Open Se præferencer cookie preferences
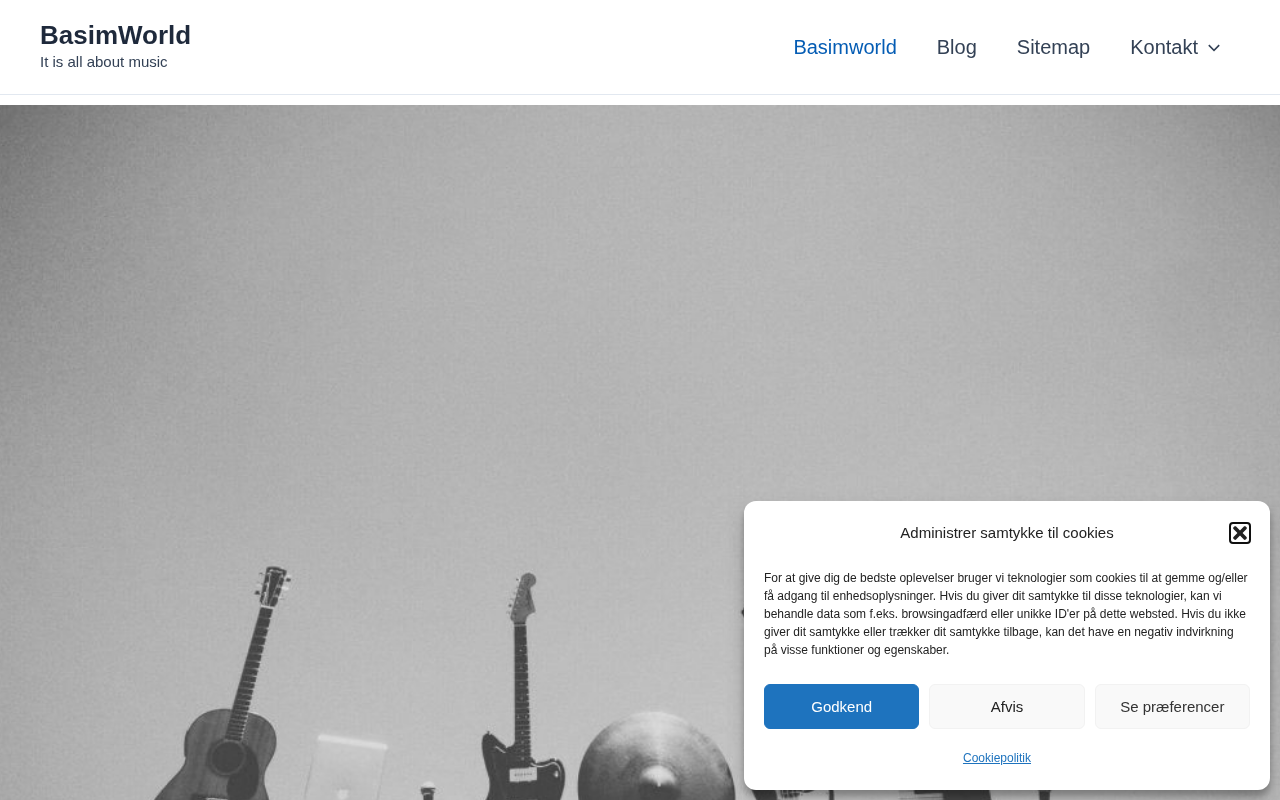This screenshot has height=800, width=1280. (1172, 706)
